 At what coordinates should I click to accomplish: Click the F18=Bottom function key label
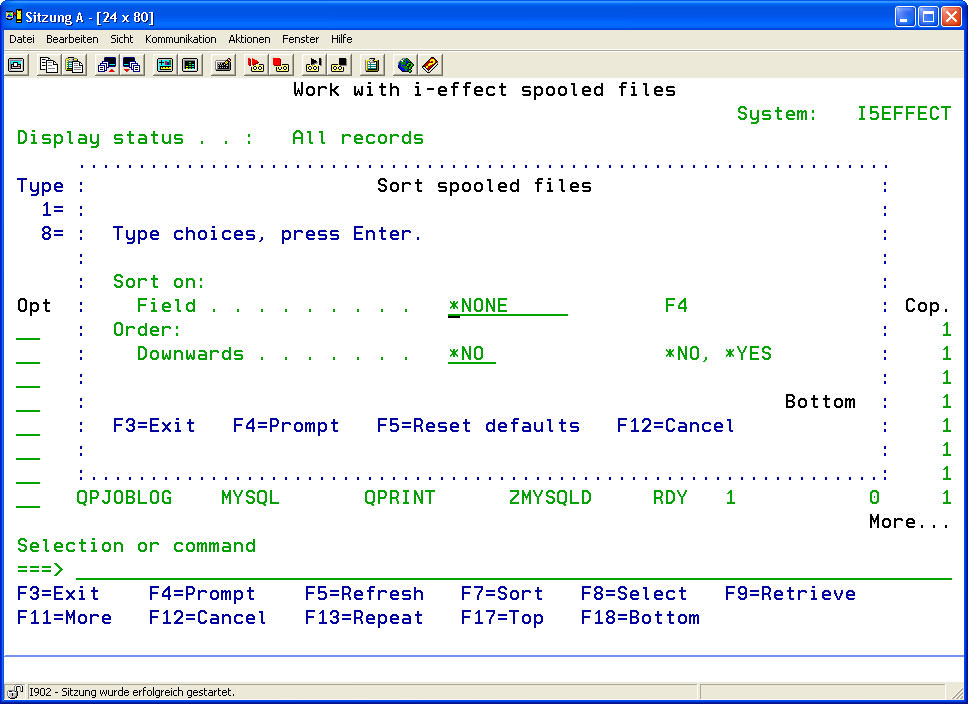tap(640, 618)
